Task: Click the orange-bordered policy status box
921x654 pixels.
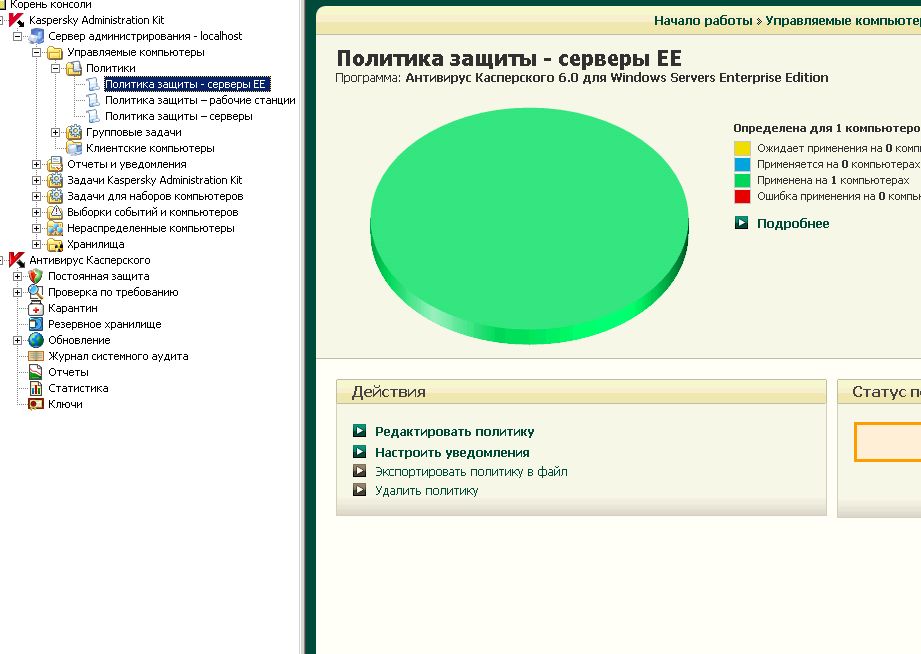Action: coord(888,441)
